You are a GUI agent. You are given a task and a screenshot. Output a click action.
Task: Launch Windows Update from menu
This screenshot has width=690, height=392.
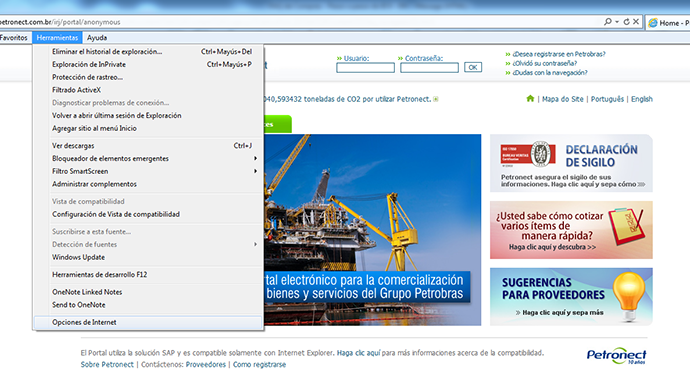tap(148, 257)
